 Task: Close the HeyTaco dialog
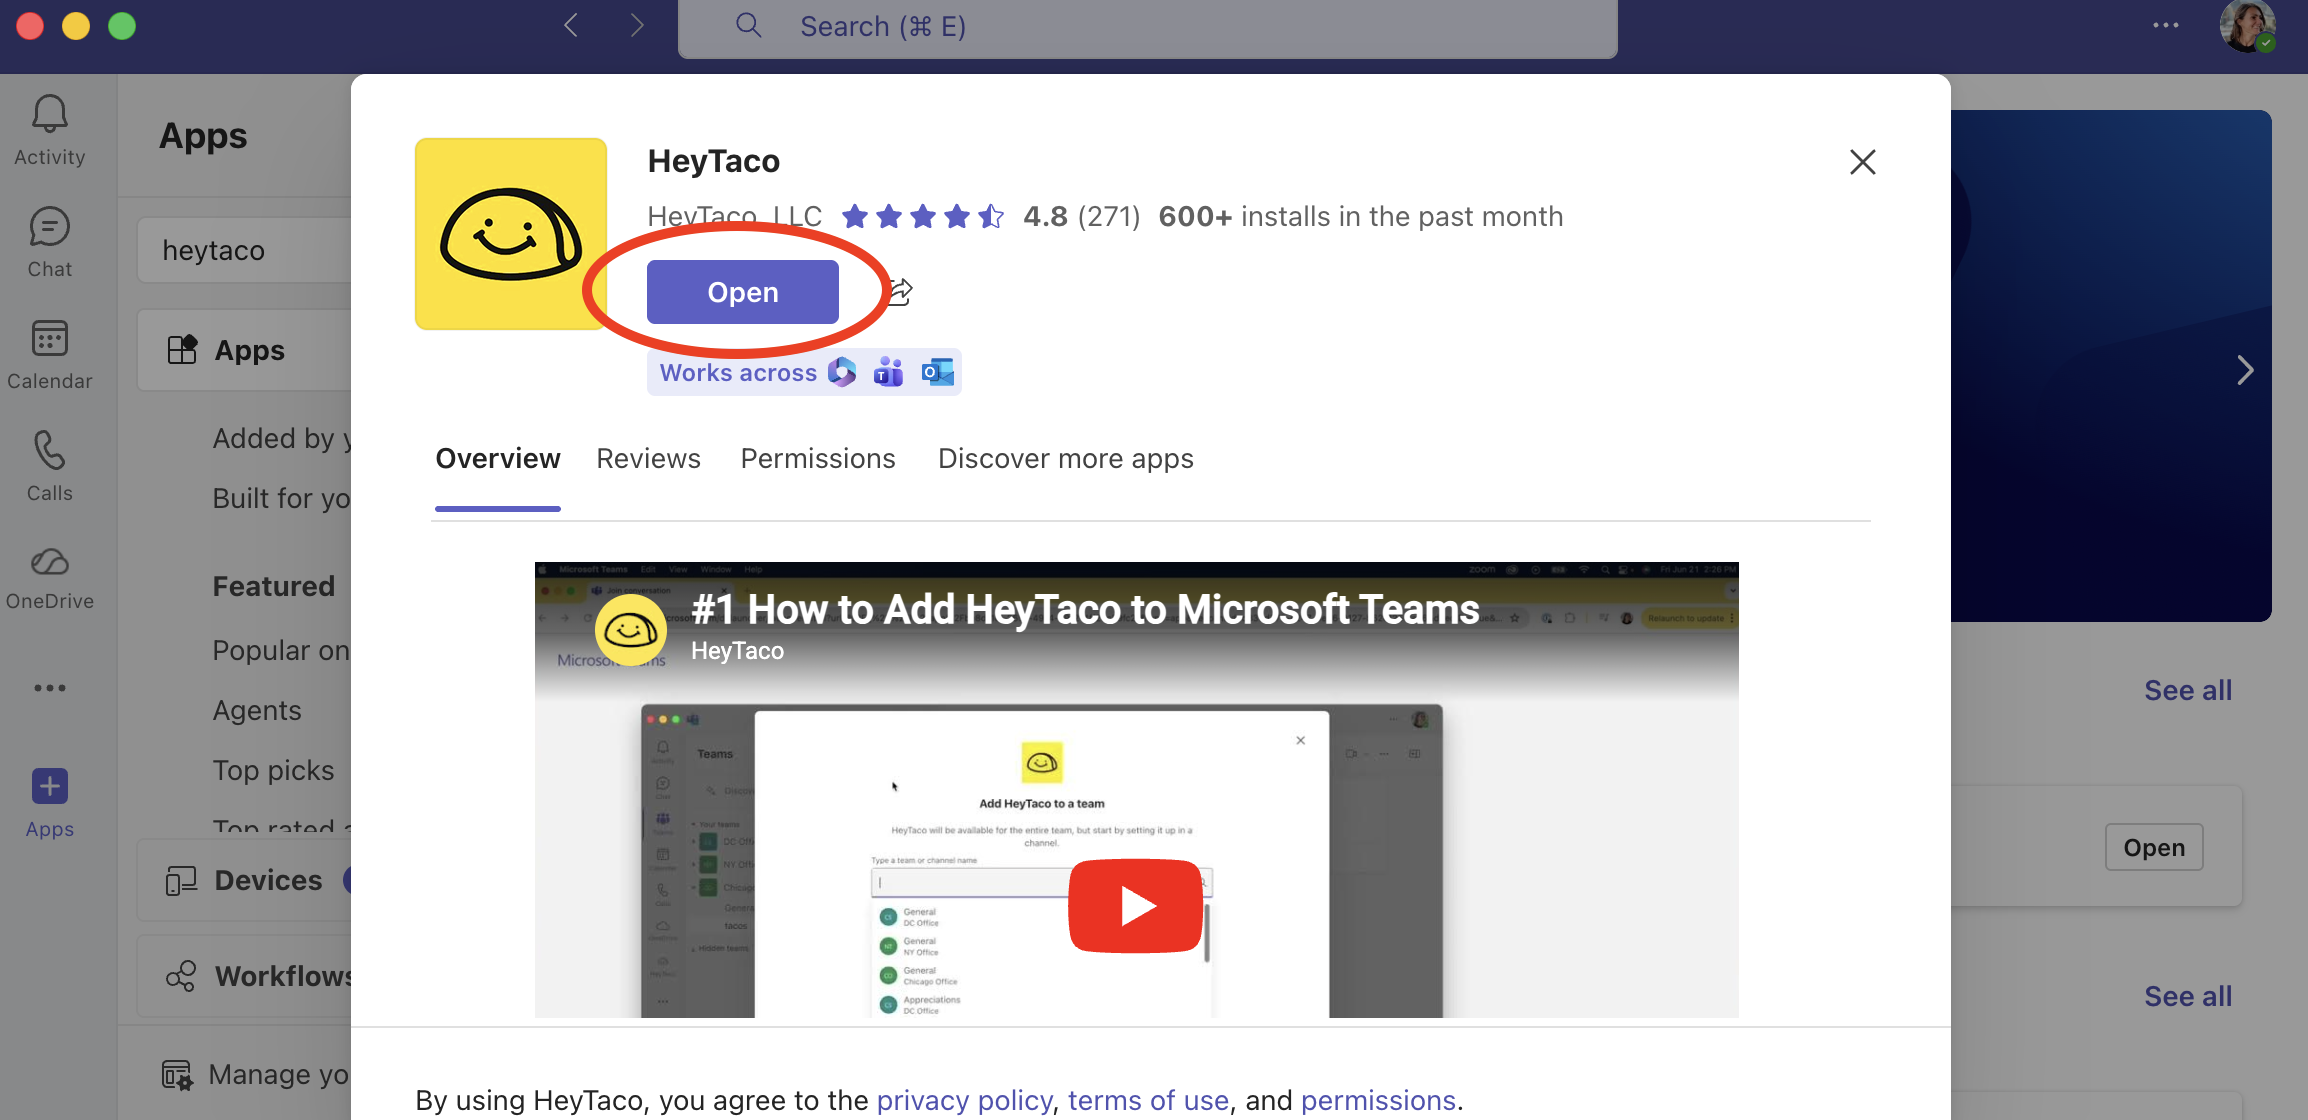coord(1862,162)
